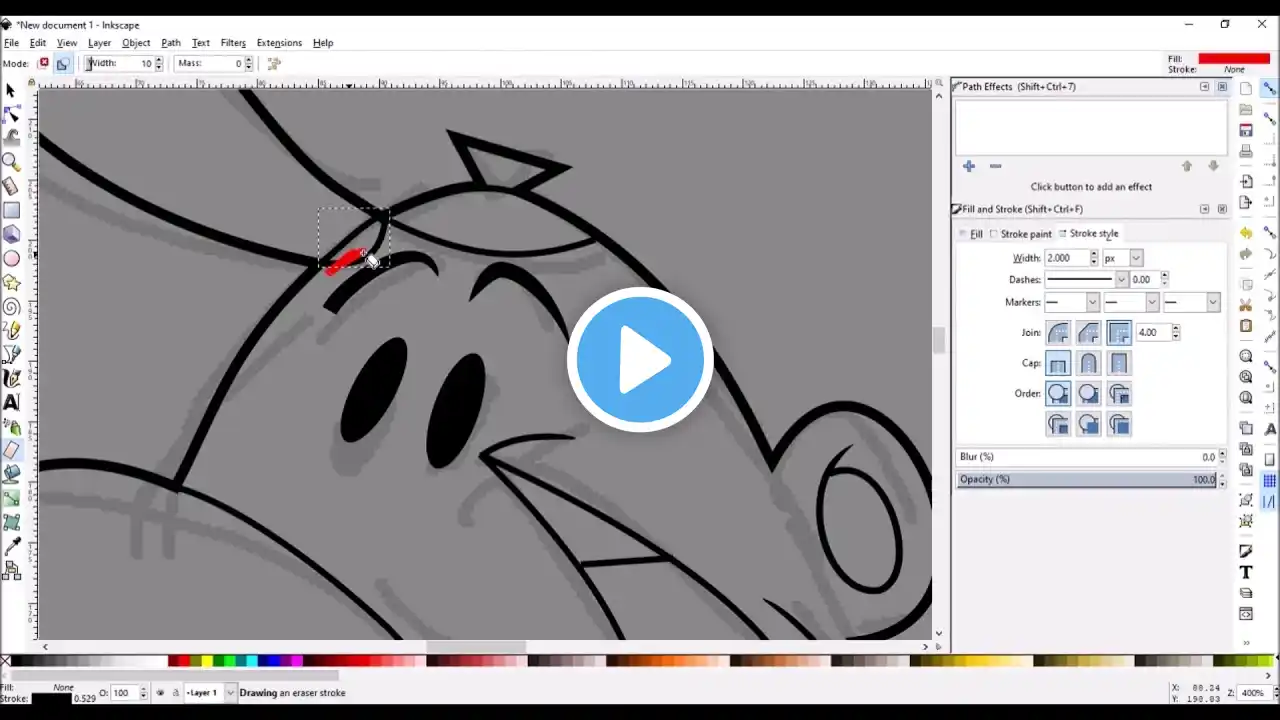Select the butt cap button
Screen dimensions: 1280x720
1058,363
